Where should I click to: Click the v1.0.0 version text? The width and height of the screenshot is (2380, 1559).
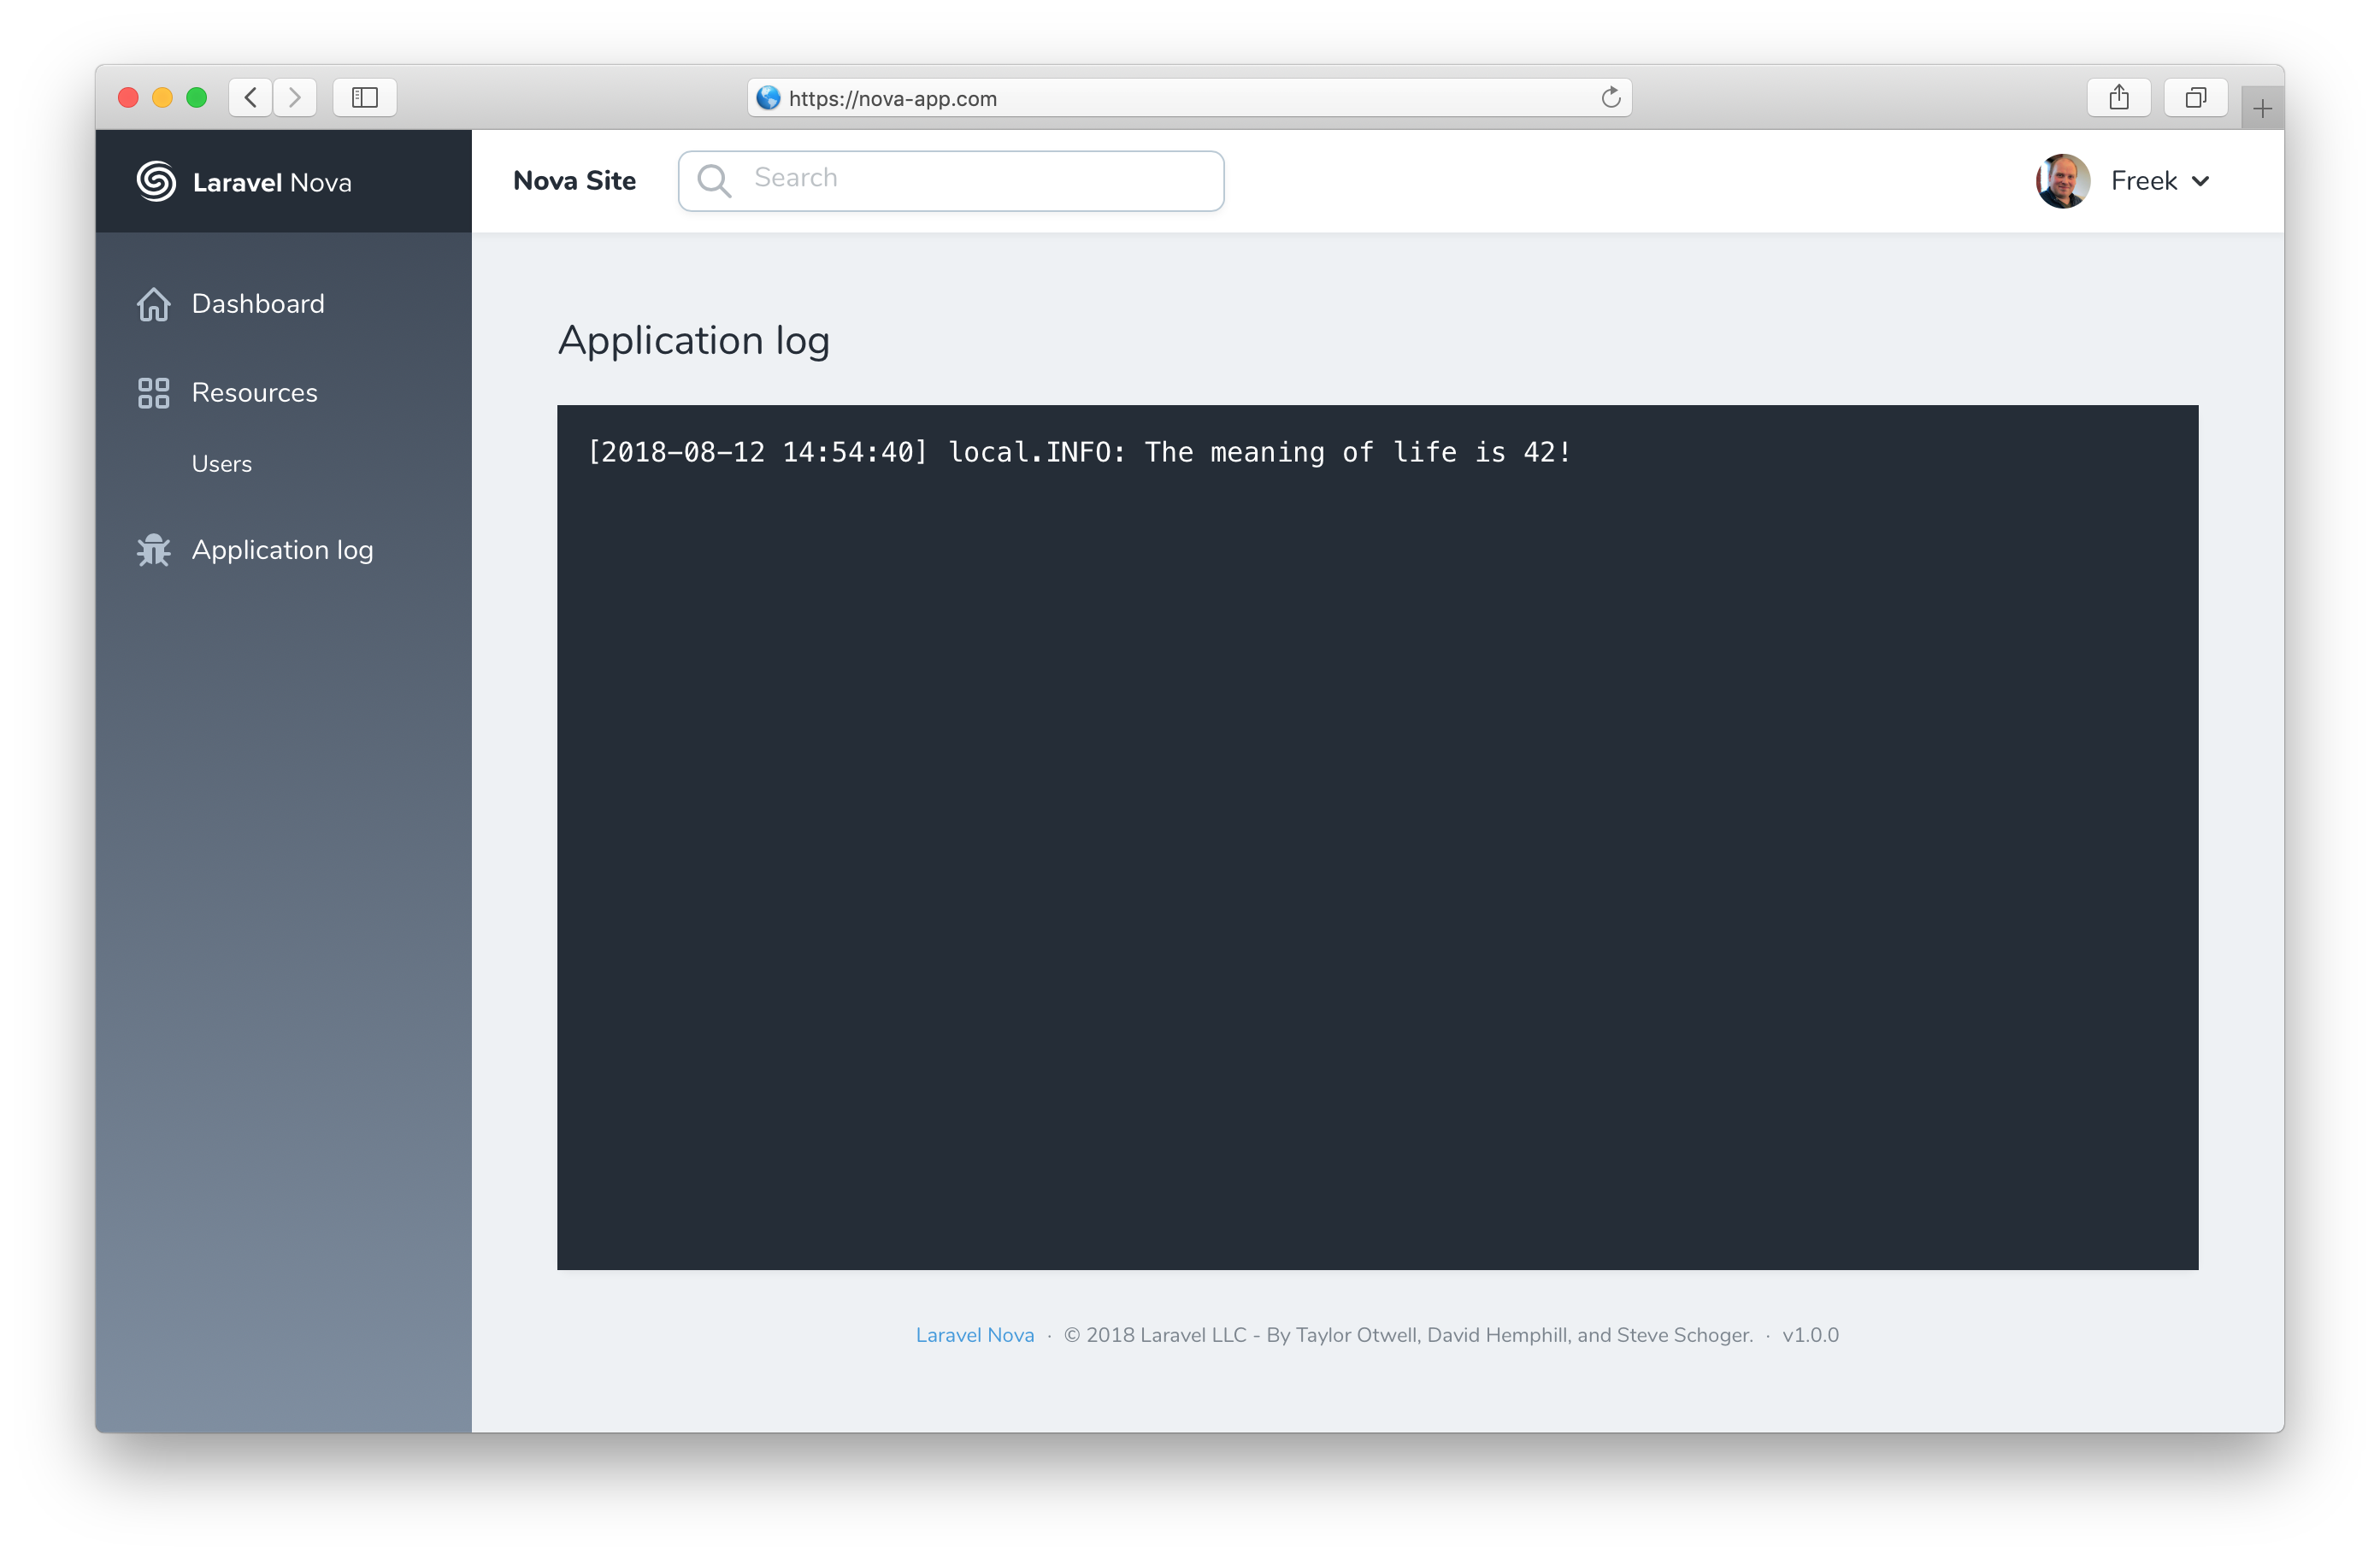point(1810,1335)
